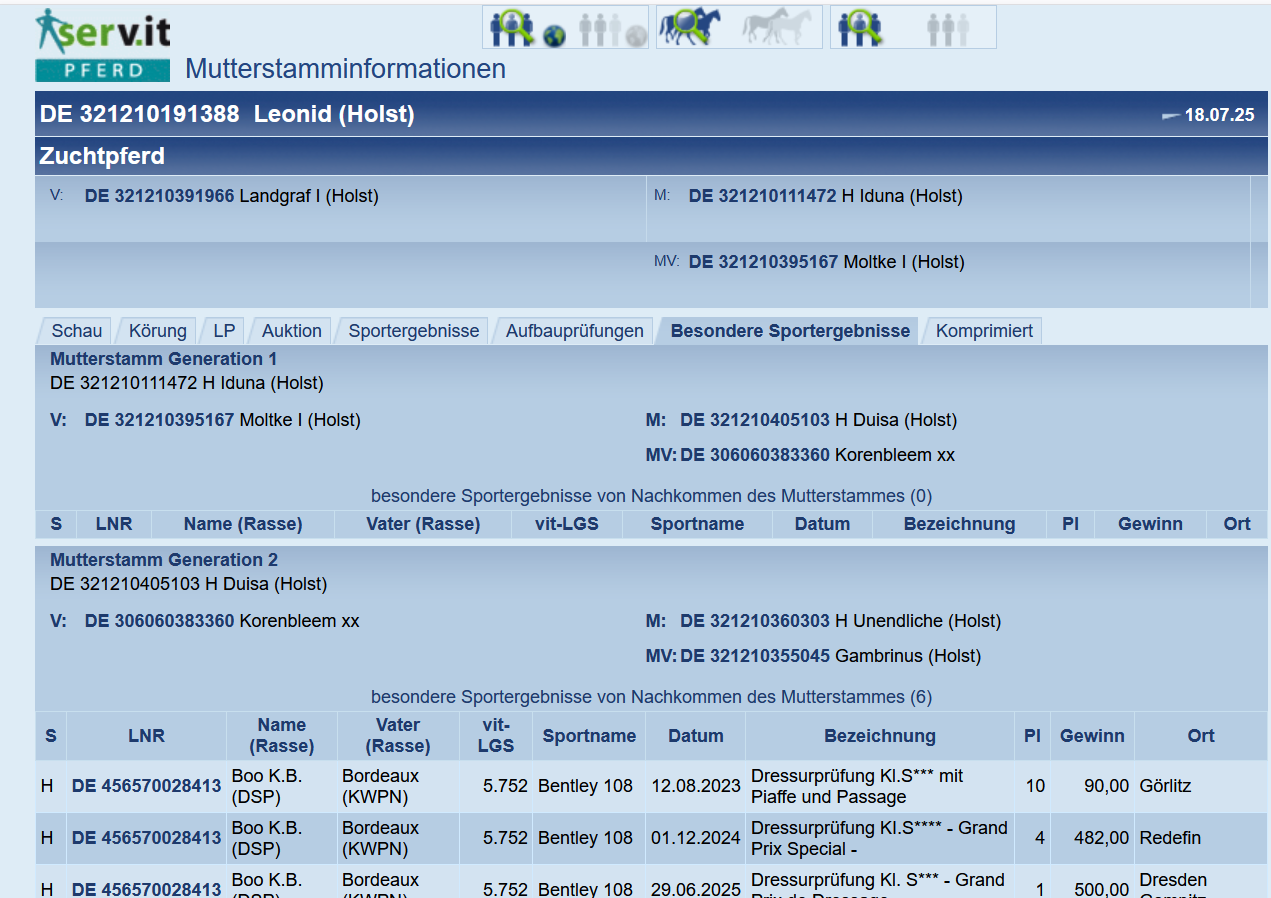Click the greyed people icon beside the grey globe

[598, 30]
